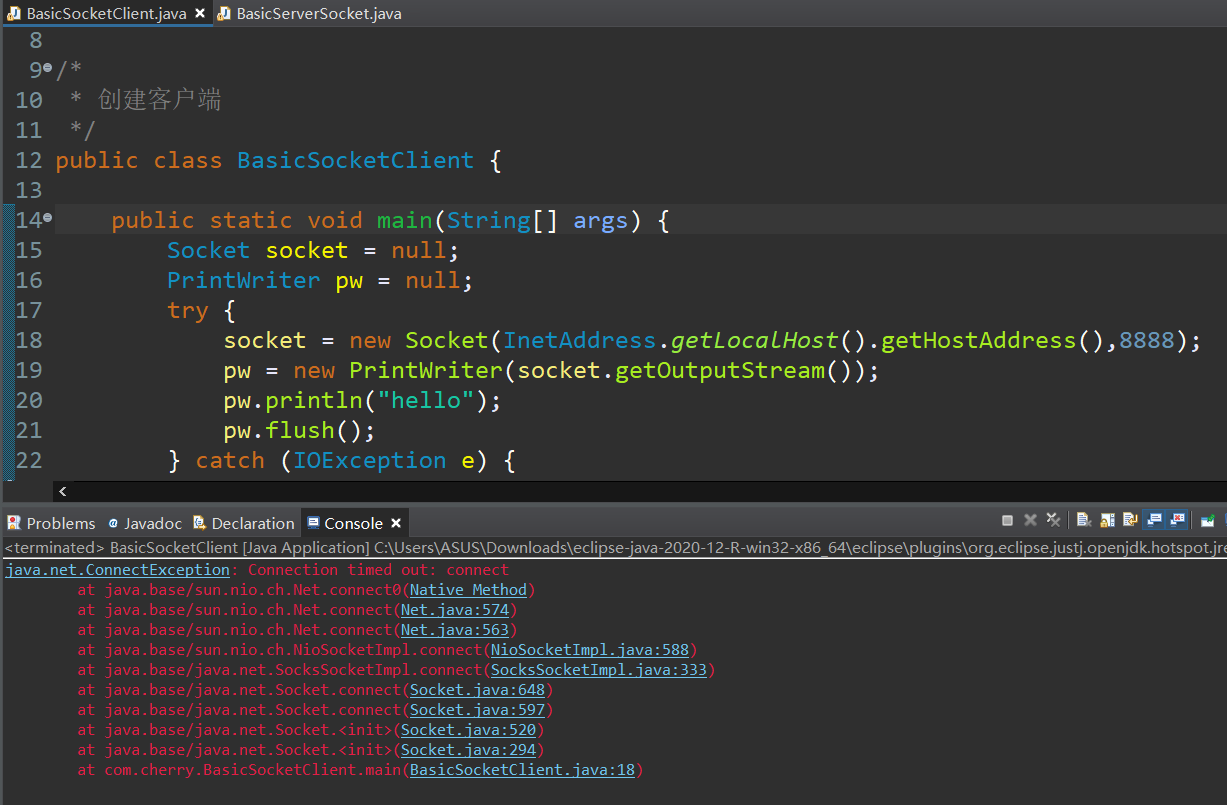Close the BasicSocketClient.java tab
The image size is (1227, 805).
[200, 14]
